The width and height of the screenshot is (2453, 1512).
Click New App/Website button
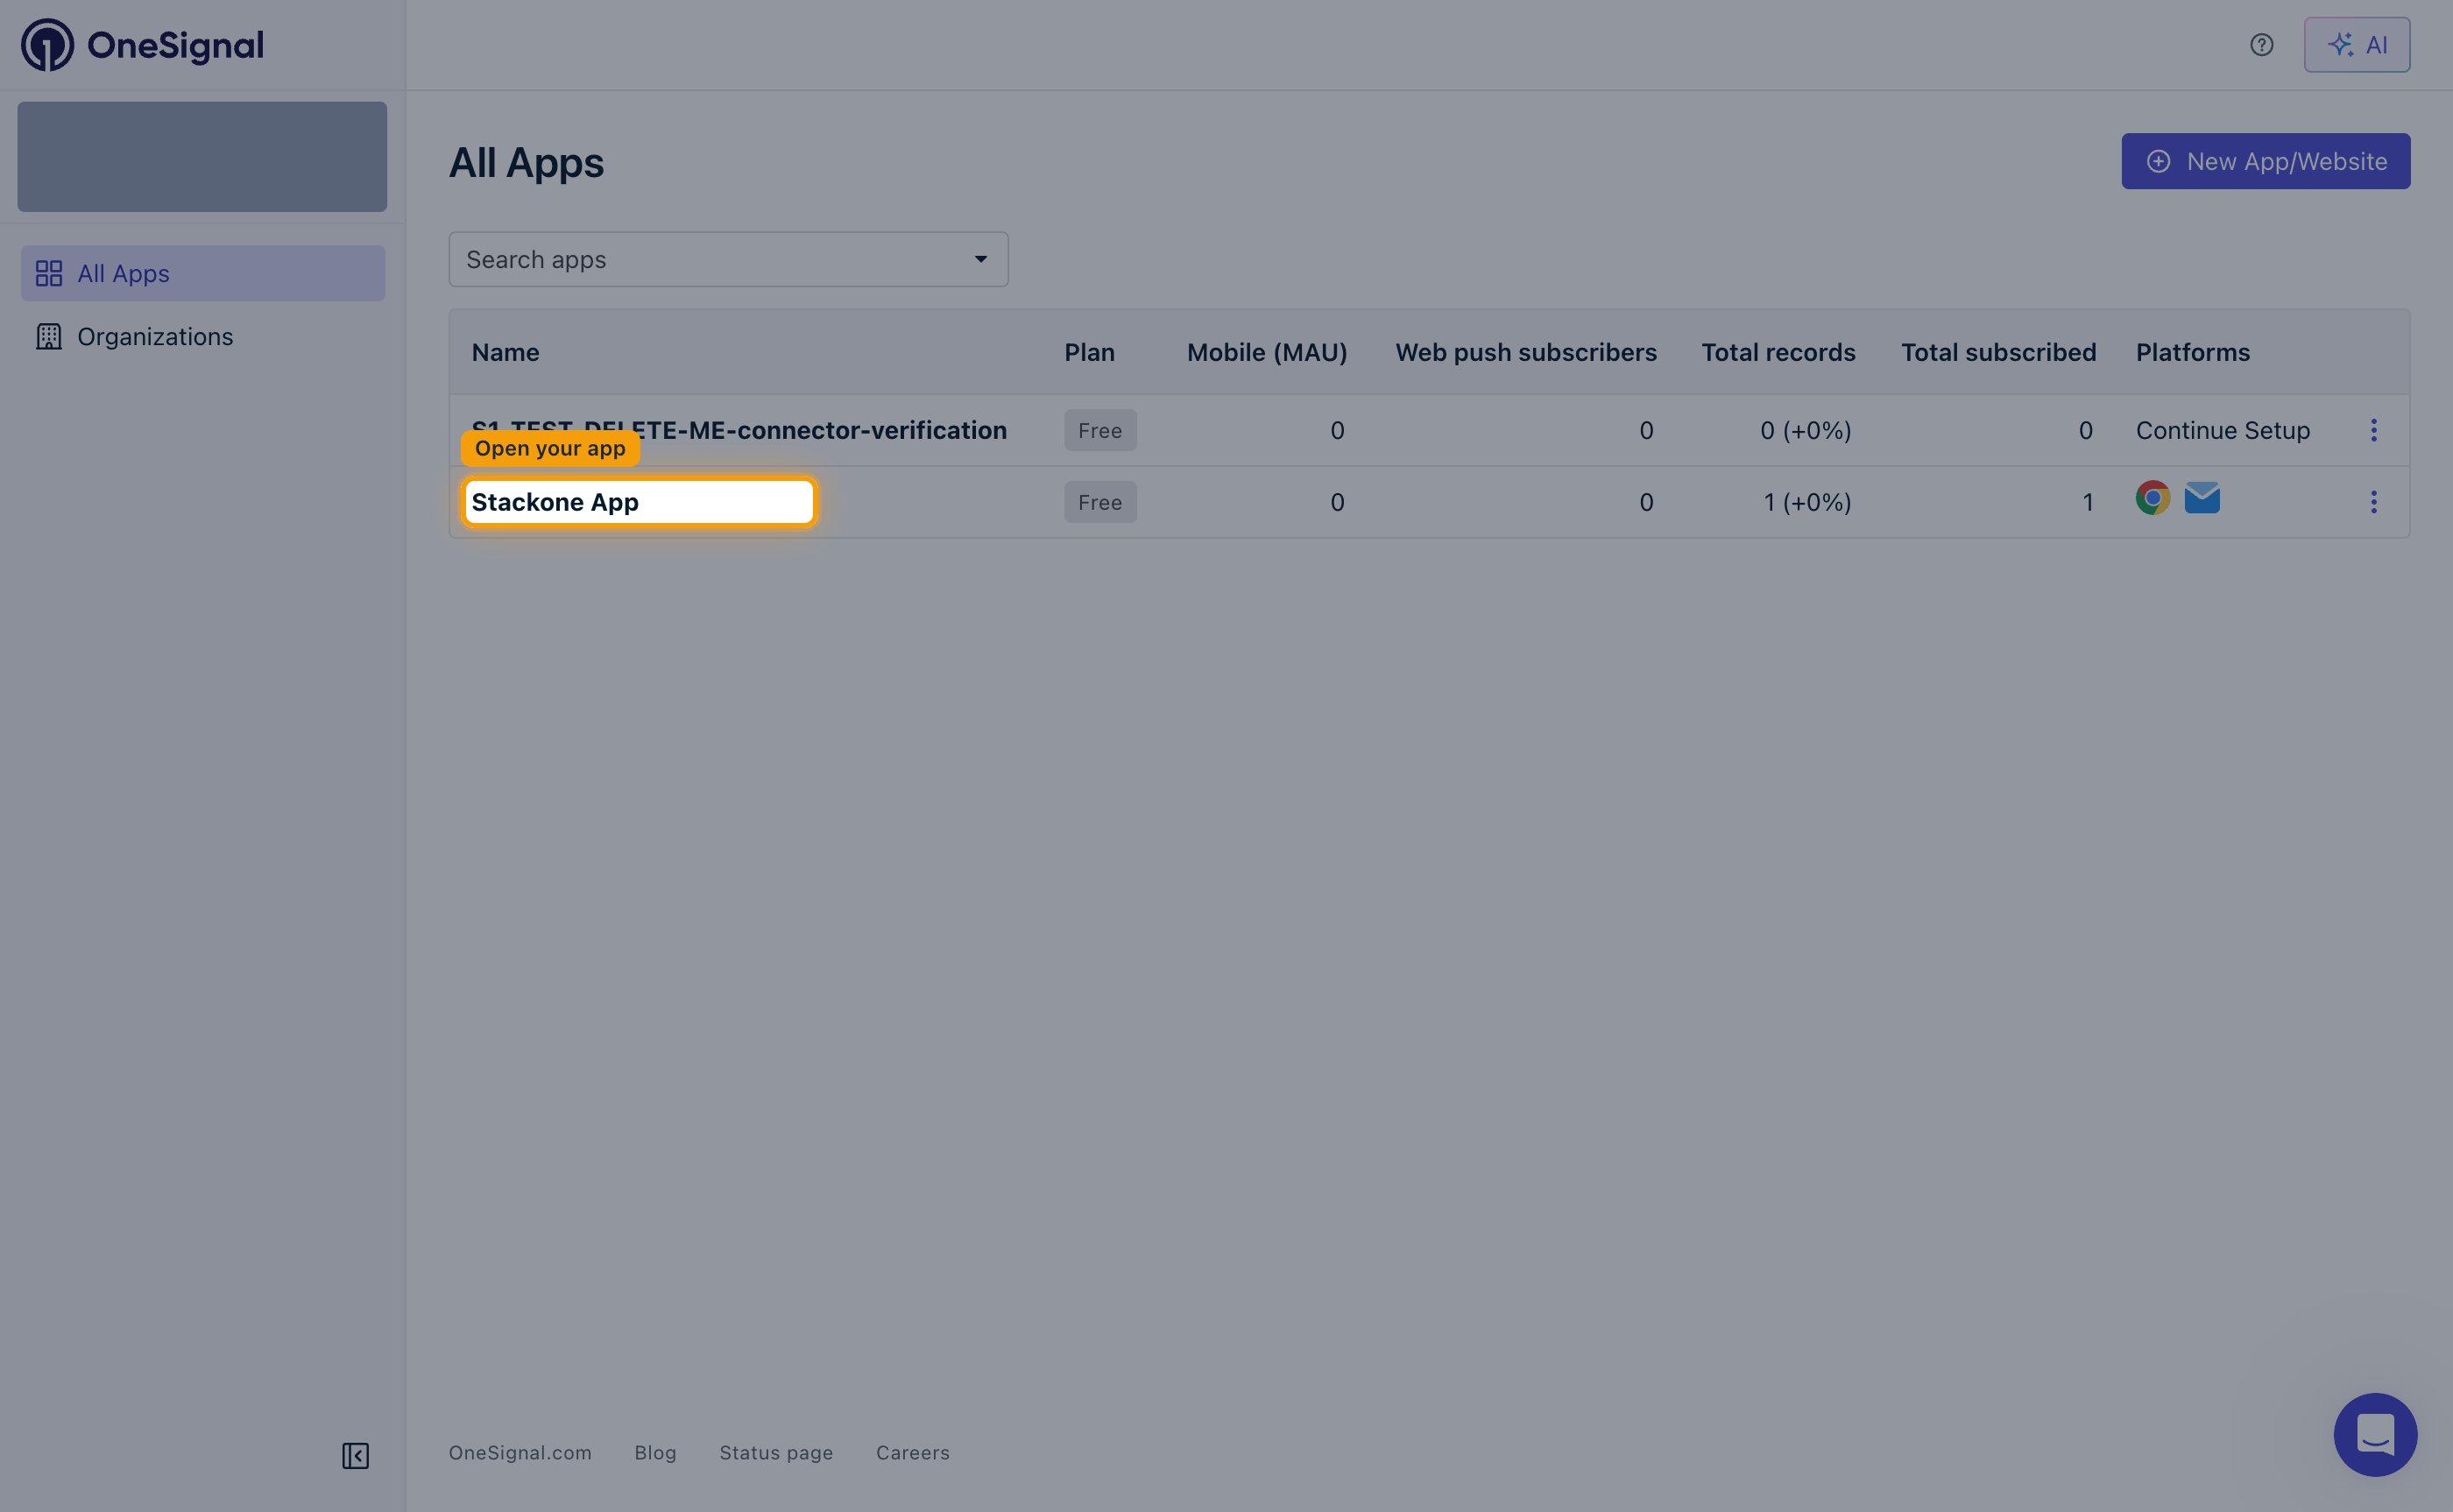2265,161
